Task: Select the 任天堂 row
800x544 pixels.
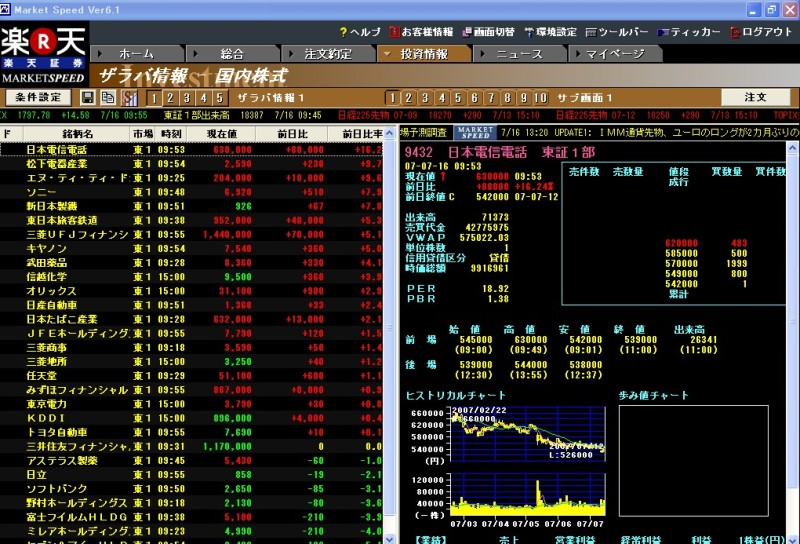Action: point(192,376)
